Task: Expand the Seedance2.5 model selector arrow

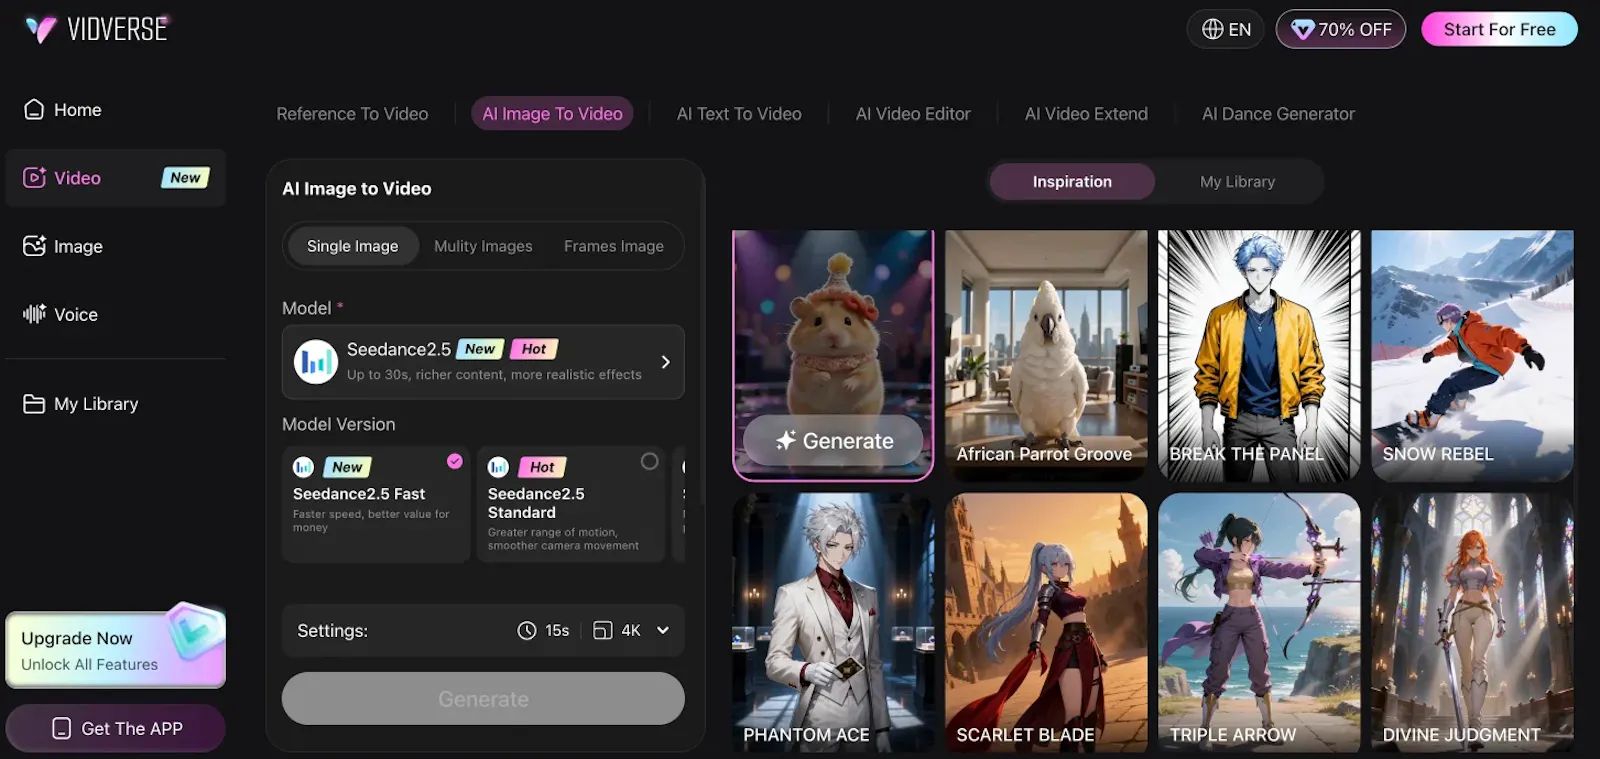Action: tap(666, 362)
